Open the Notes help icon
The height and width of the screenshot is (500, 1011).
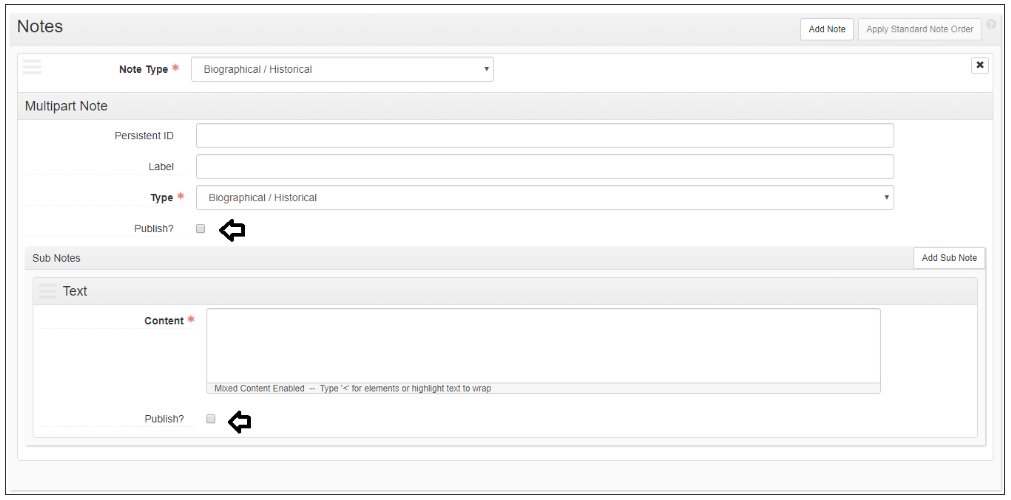(991, 25)
